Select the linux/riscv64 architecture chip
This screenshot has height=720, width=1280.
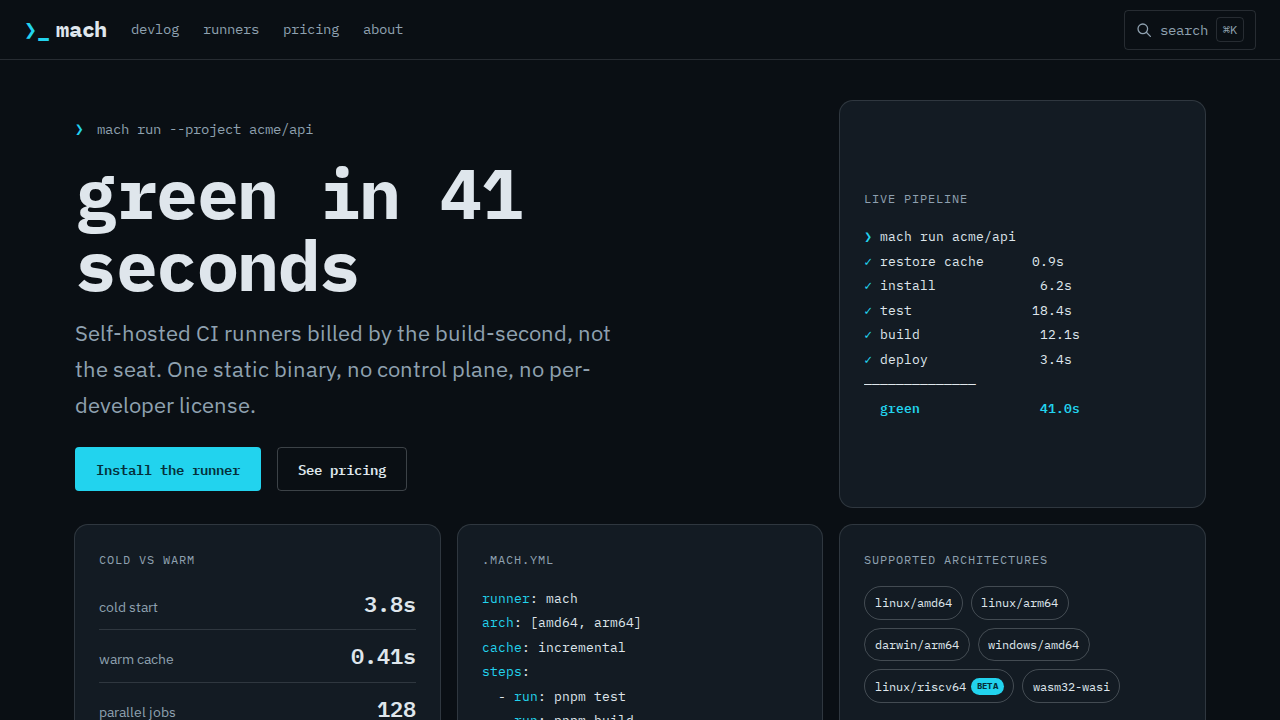[x=939, y=687]
